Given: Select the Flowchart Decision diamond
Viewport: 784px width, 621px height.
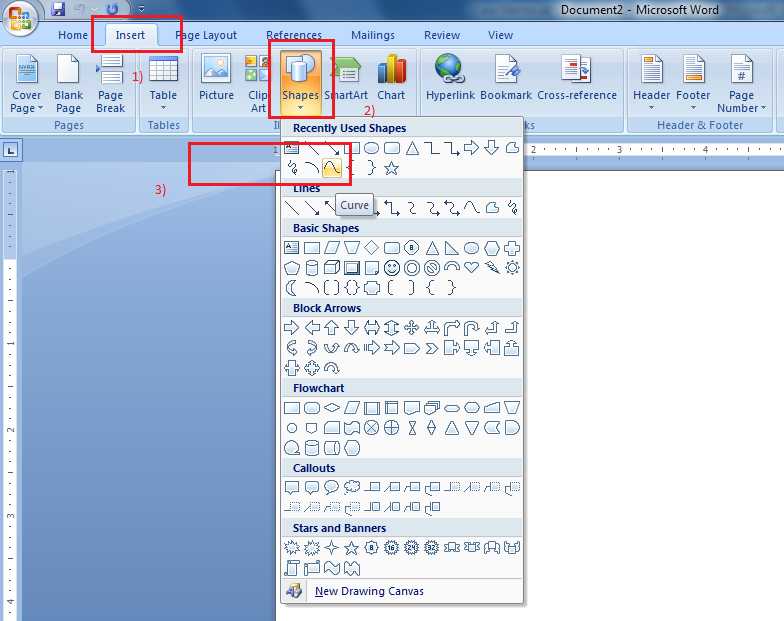Looking at the screenshot, I should click(x=332, y=408).
